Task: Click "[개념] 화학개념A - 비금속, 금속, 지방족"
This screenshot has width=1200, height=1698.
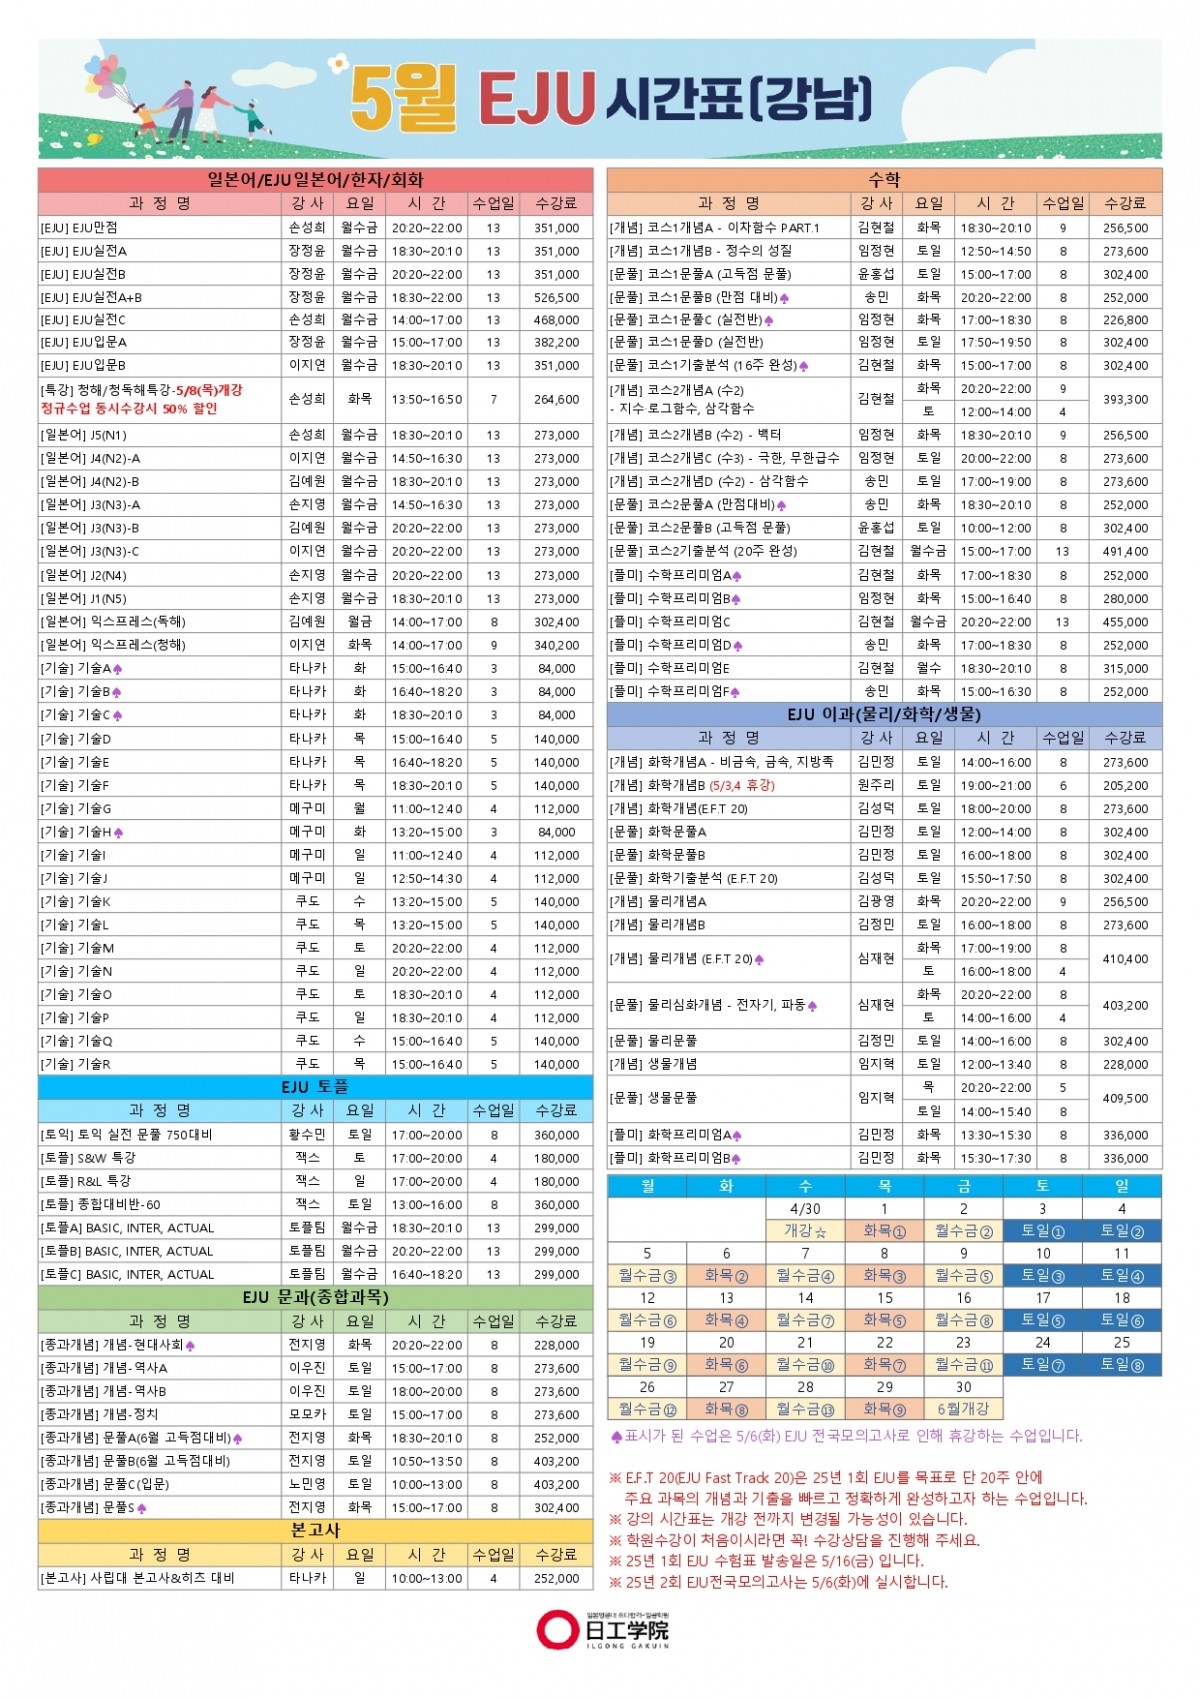Action: click(x=721, y=762)
